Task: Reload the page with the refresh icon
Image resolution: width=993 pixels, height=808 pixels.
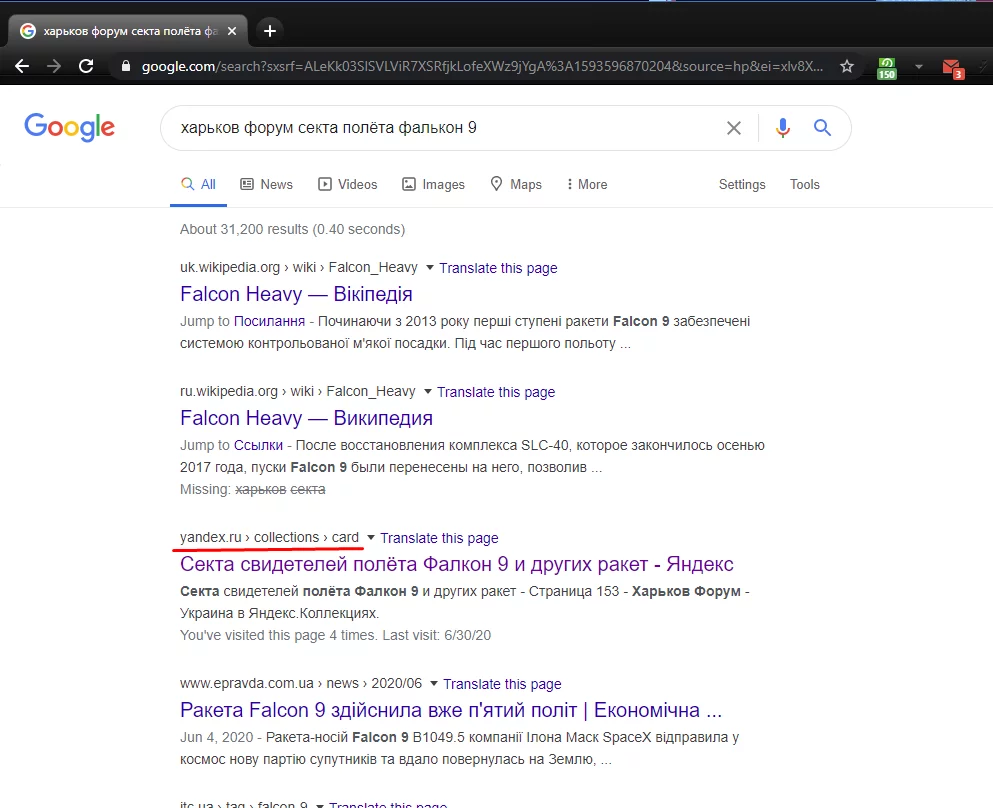Action: [x=86, y=66]
